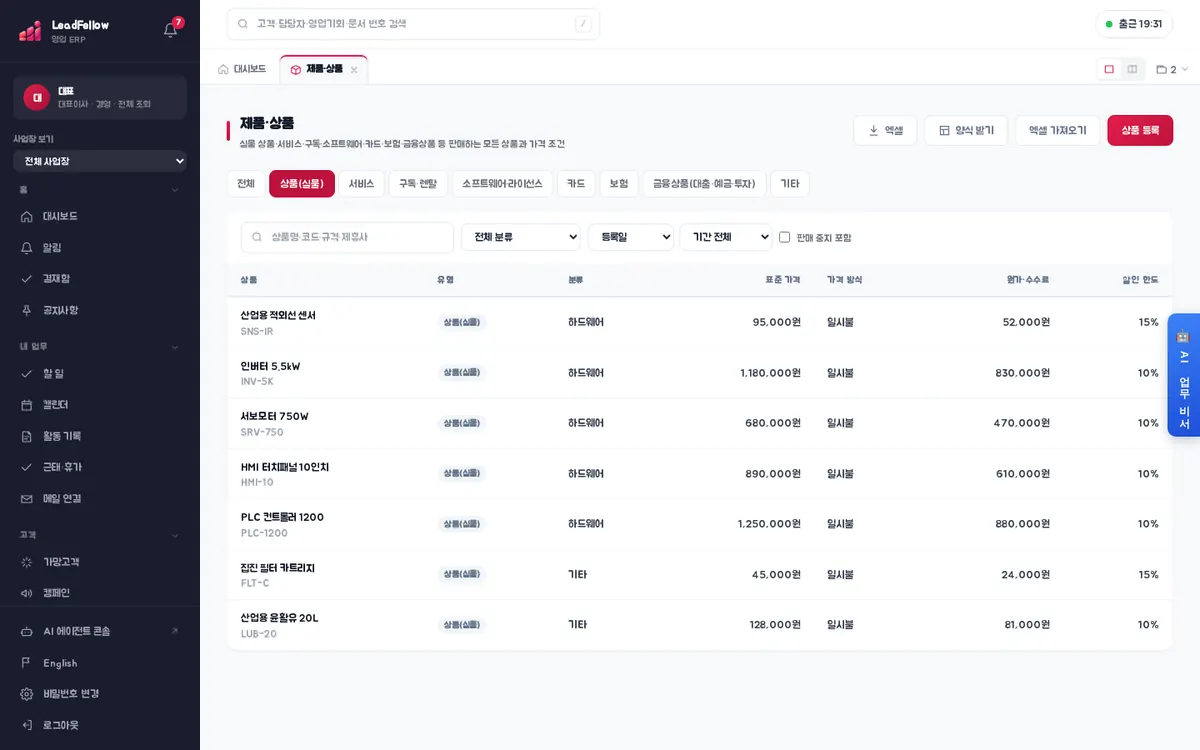1200x750 pixels.
Task: Click the 양식 받기 button
Action: coord(966,130)
